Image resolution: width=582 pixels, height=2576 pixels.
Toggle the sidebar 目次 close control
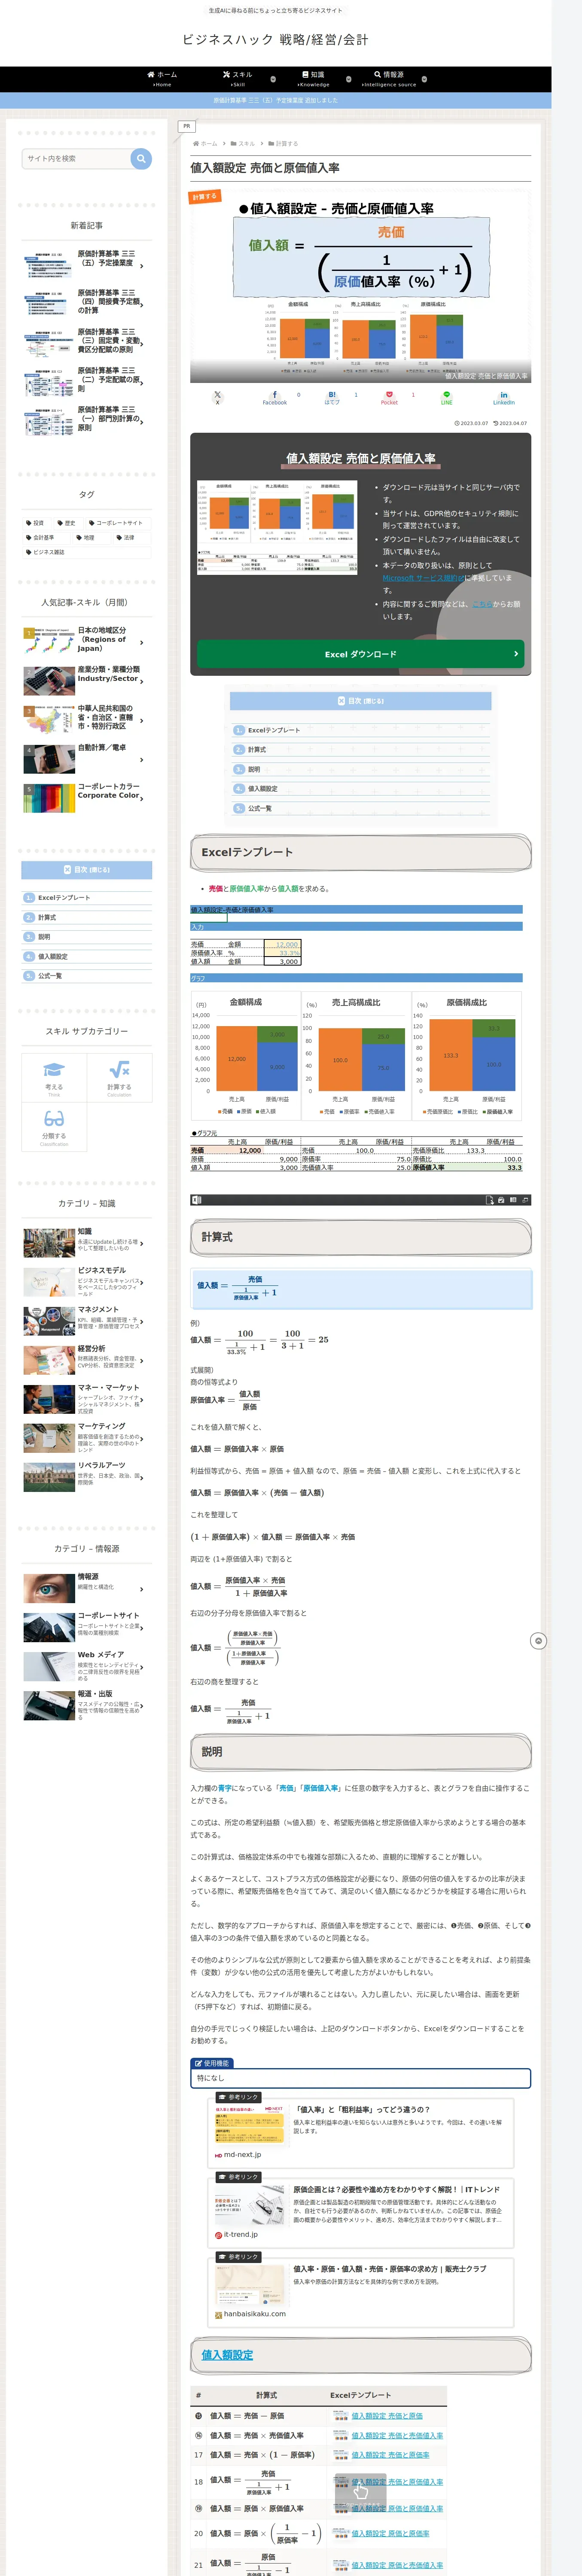pyautogui.click(x=87, y=870)
